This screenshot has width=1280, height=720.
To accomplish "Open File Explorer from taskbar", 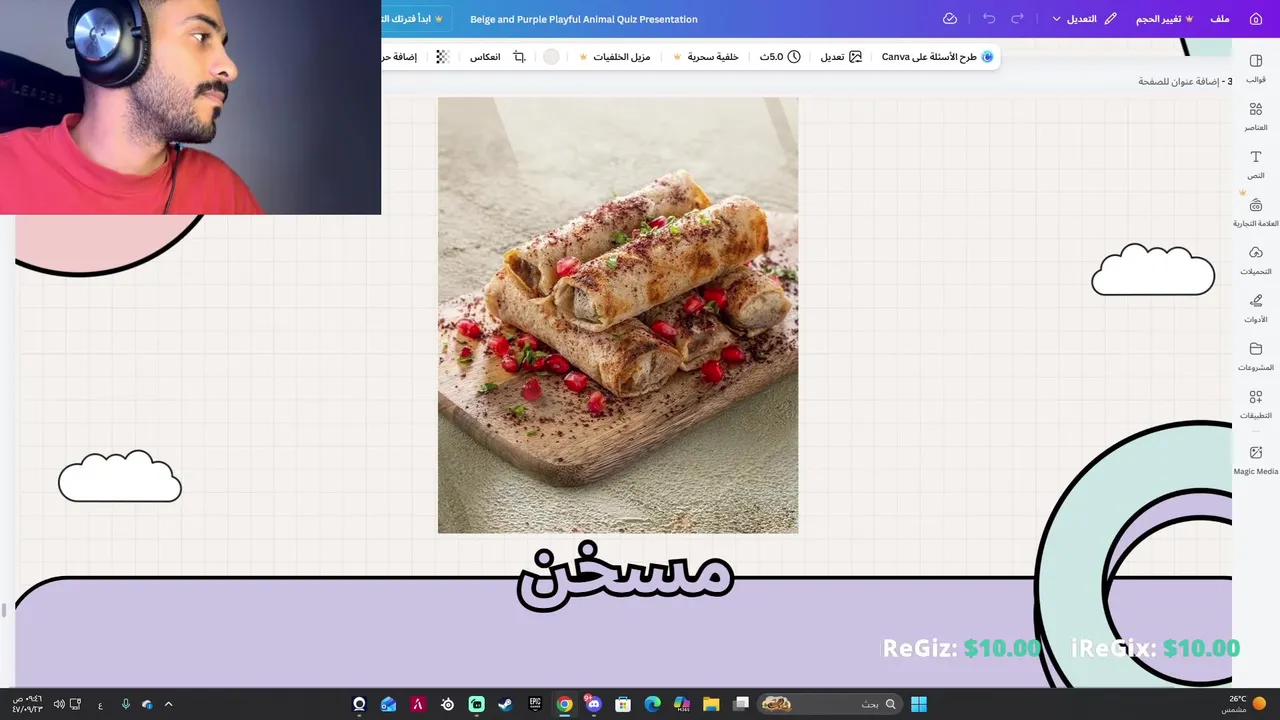I will pos(711,704).
